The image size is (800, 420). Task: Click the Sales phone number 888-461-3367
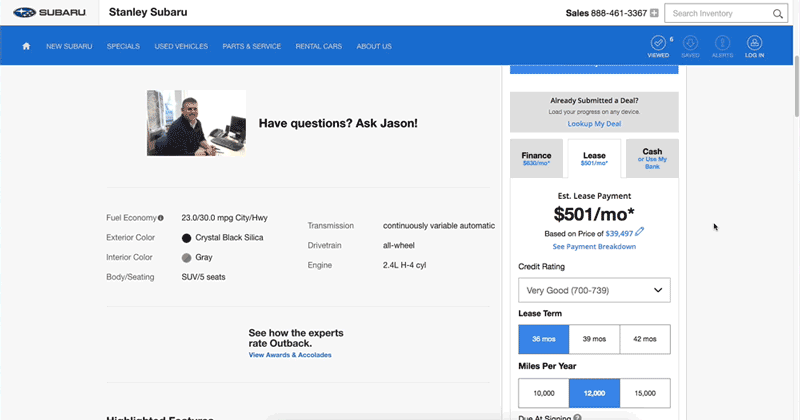pyautogui.click(x=619, y=13)
